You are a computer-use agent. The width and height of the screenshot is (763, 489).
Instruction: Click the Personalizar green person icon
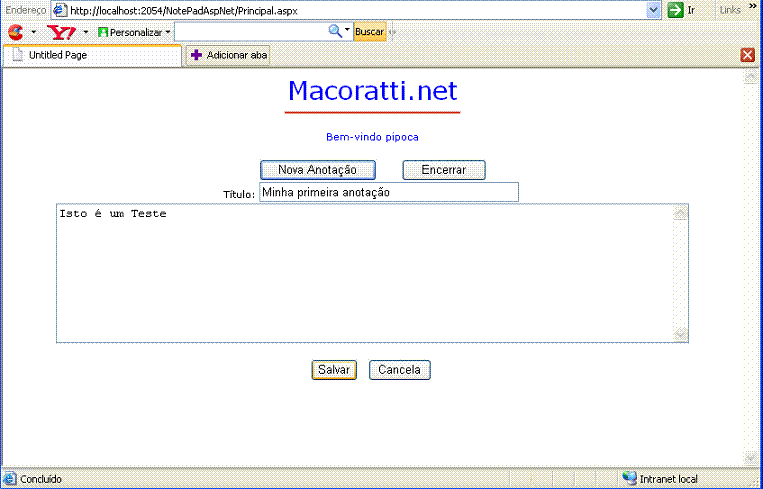[x=103, y=33]
